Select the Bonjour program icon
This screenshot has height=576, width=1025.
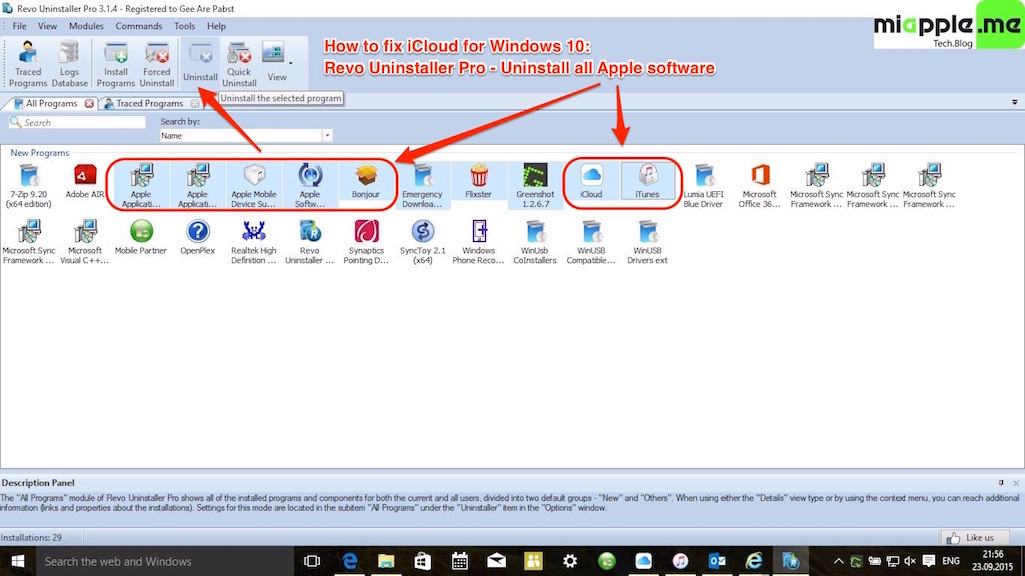[x=366, y=180]
